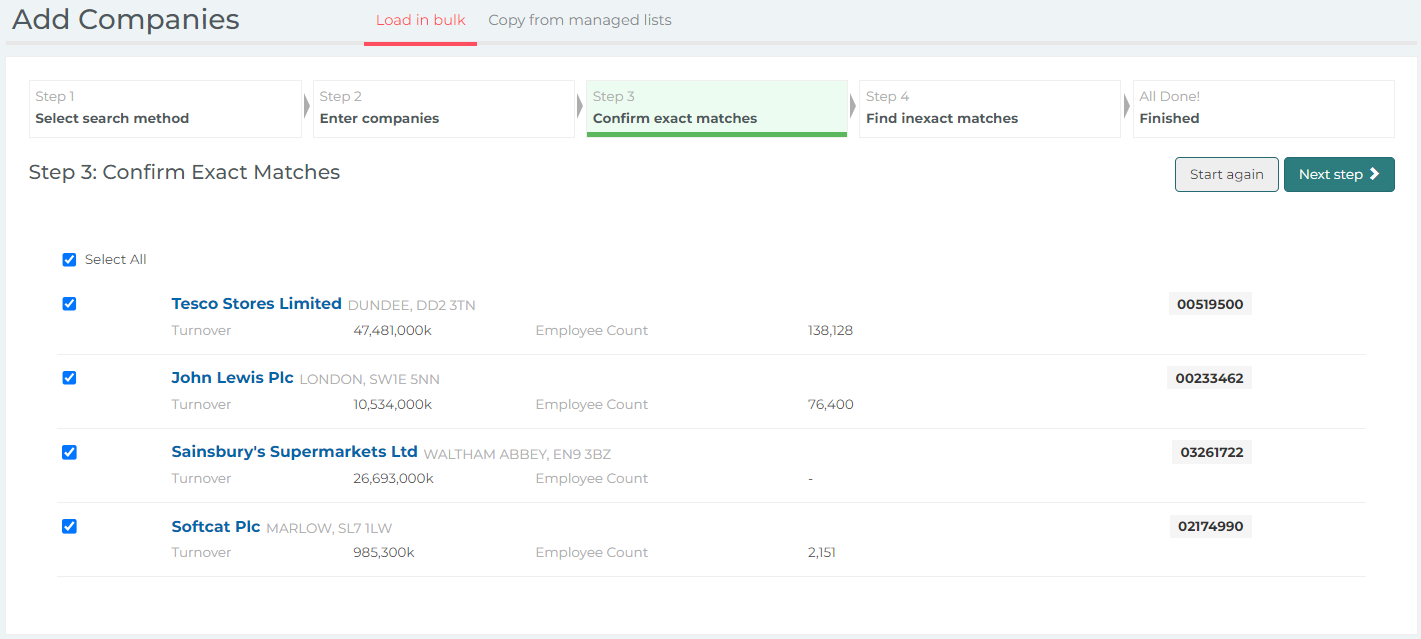Viewport: 1421px width, 639px height.
Task: Open Softcat Plc company link
Action: [215, 526]
